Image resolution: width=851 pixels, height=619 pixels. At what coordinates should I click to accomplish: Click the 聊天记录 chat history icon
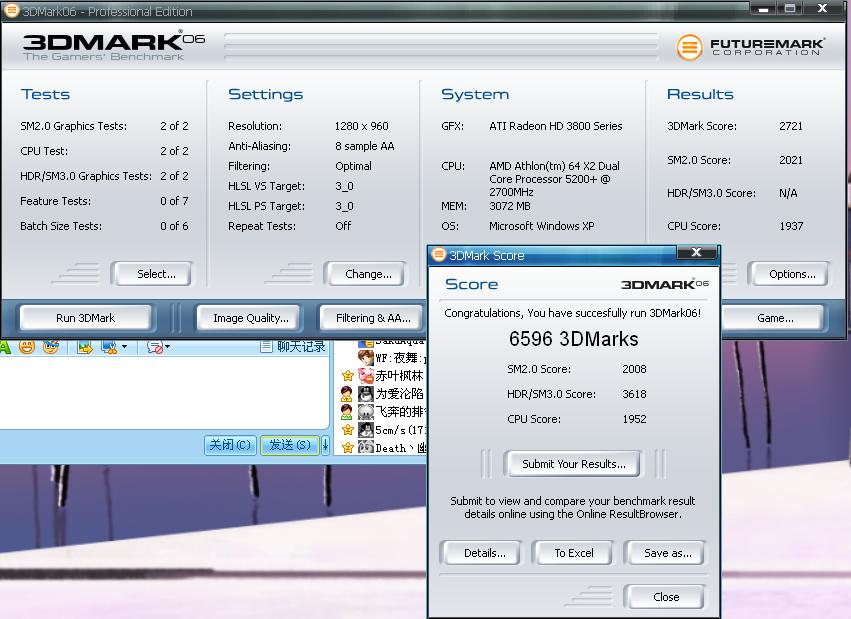click(266, 346)
